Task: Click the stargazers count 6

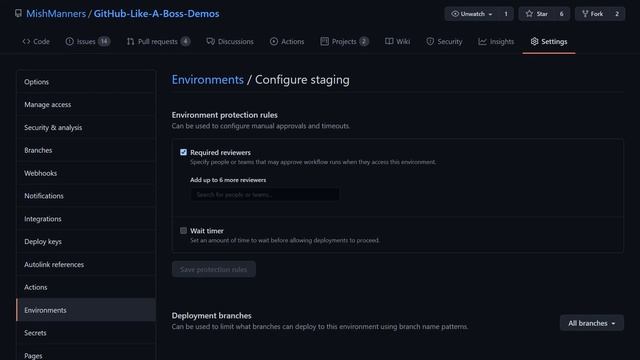Action: coord(561,14)
